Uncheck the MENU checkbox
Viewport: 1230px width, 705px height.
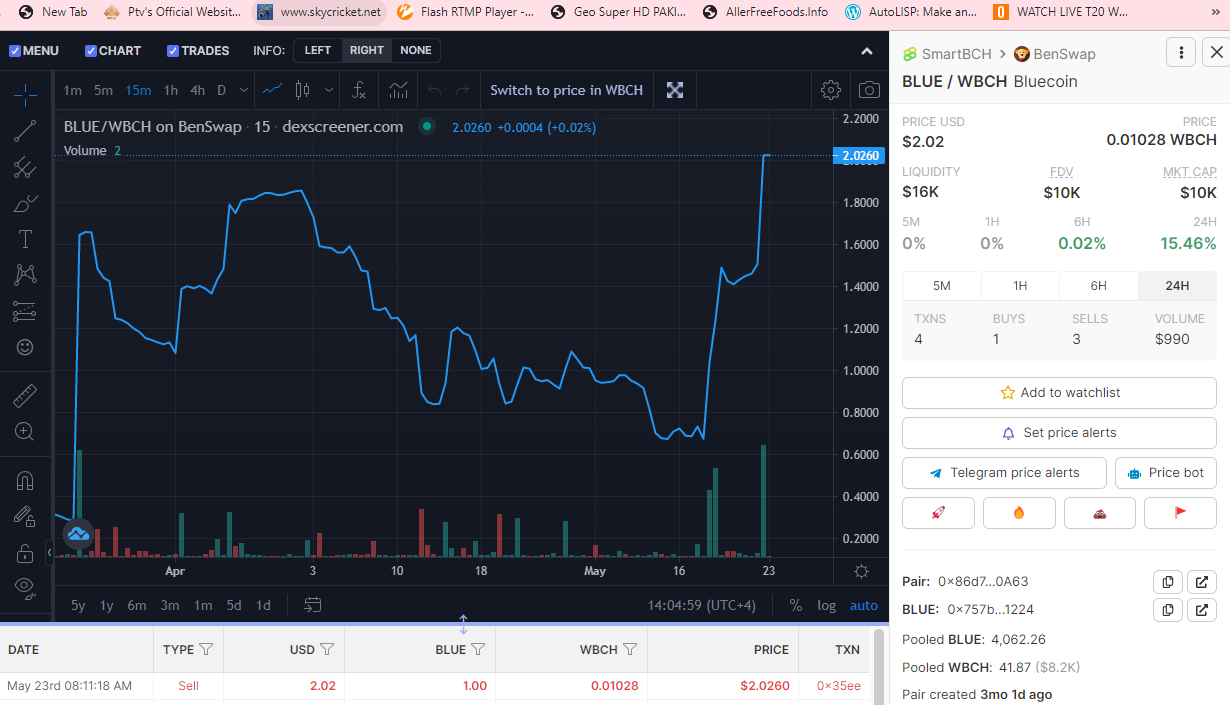(x=15, y=51)
